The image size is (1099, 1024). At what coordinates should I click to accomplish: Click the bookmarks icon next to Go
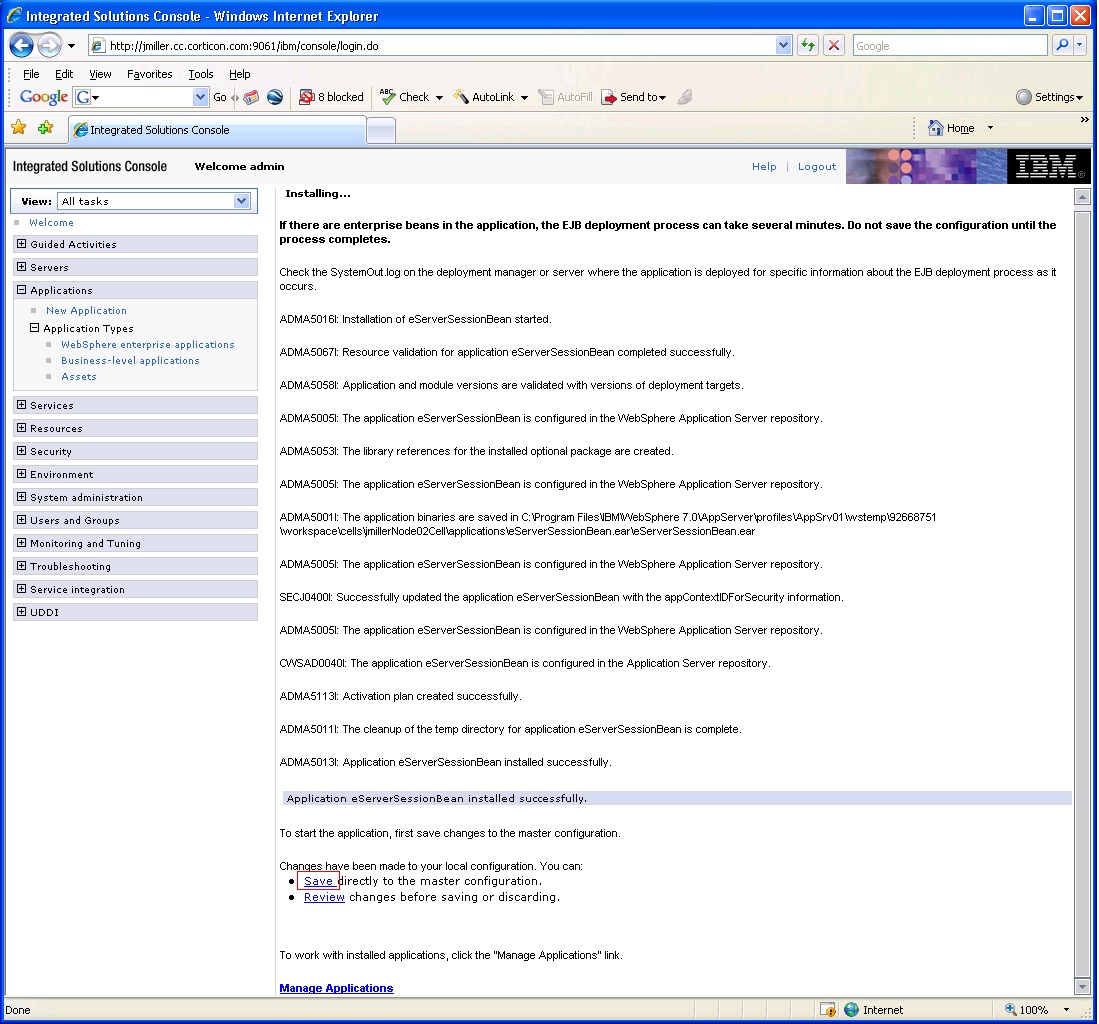[251, 97]
